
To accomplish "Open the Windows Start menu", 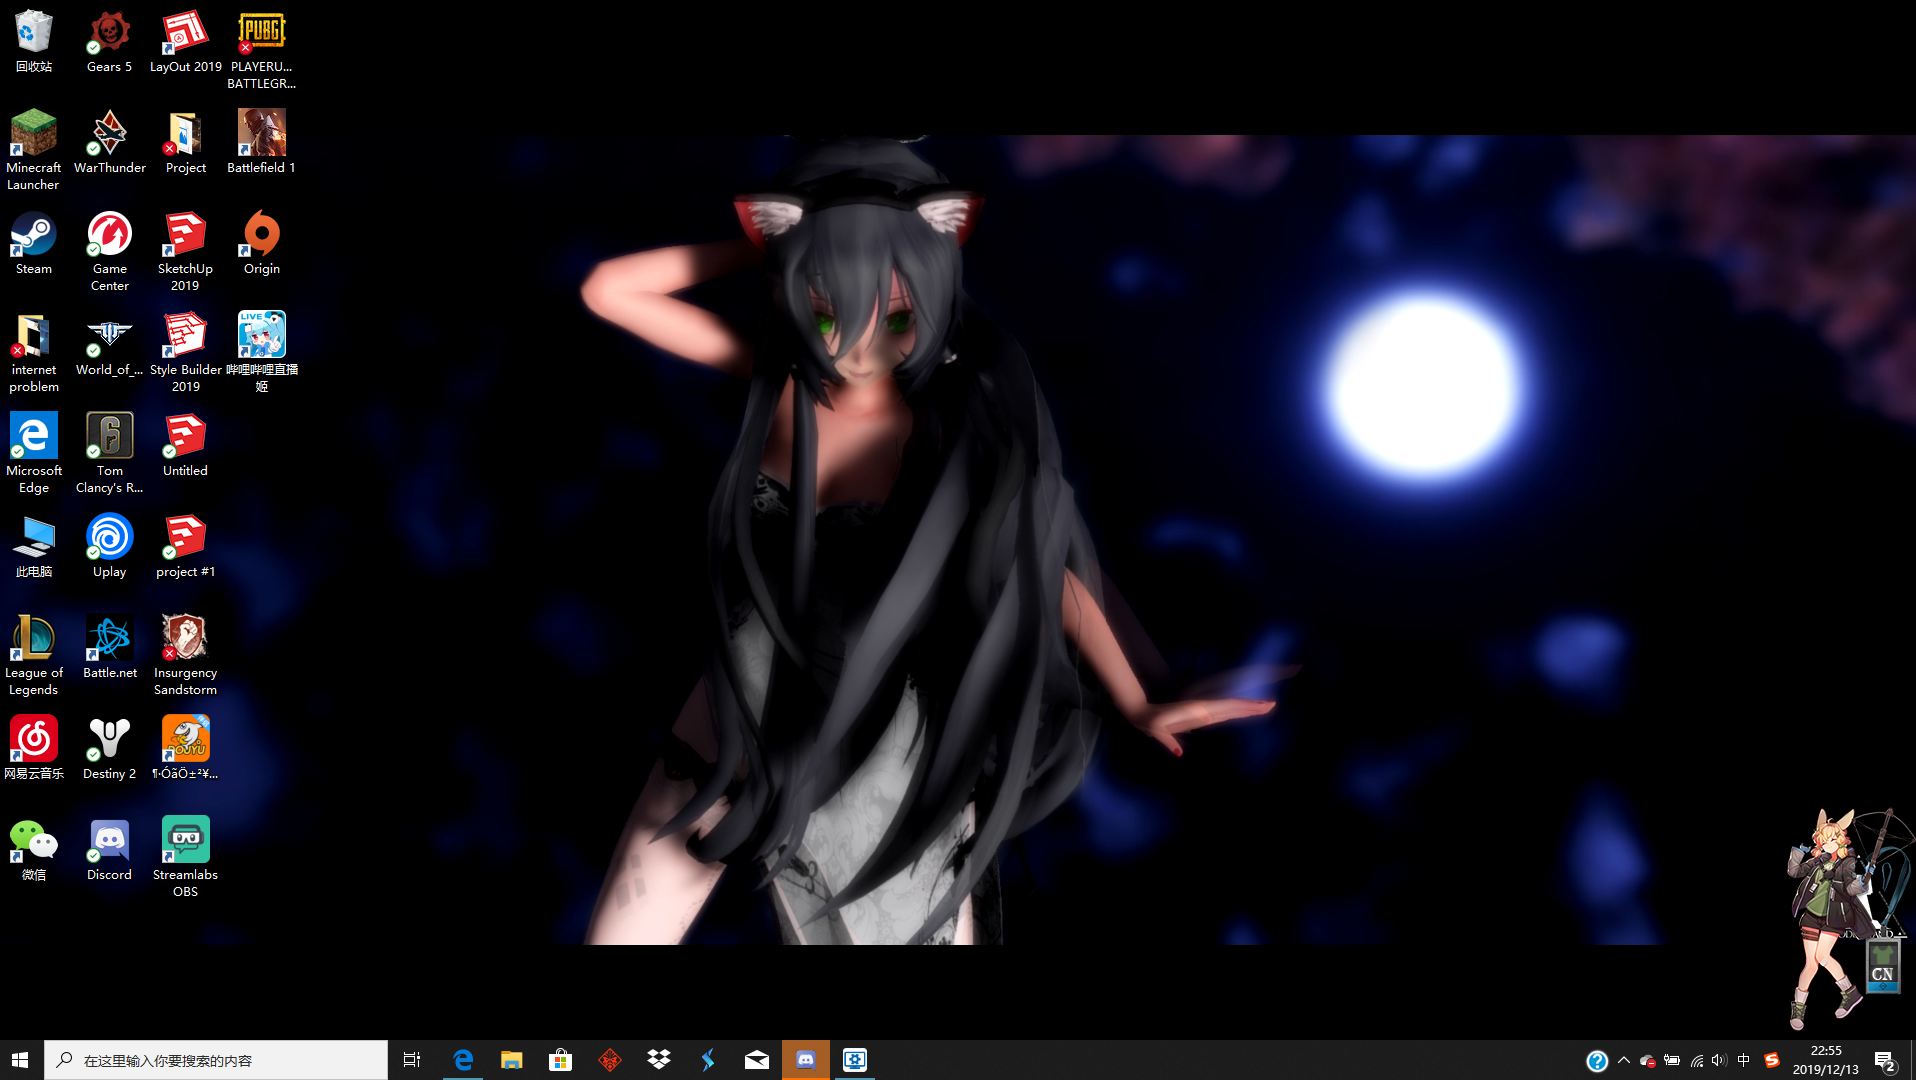I will [21, 1060].
